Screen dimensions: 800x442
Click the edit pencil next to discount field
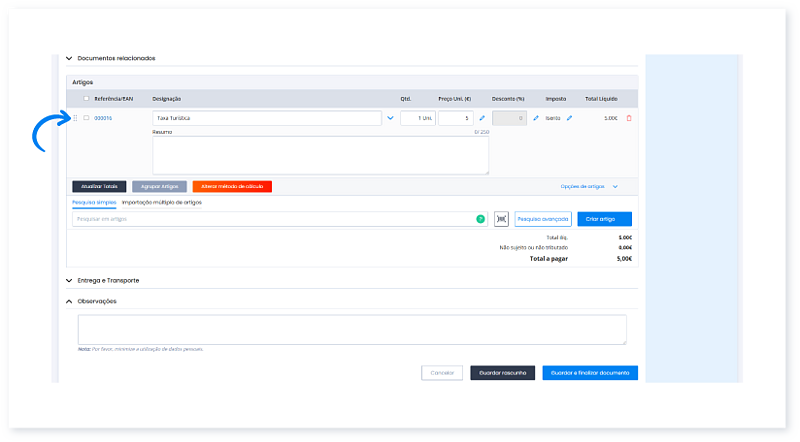(536, 118)
